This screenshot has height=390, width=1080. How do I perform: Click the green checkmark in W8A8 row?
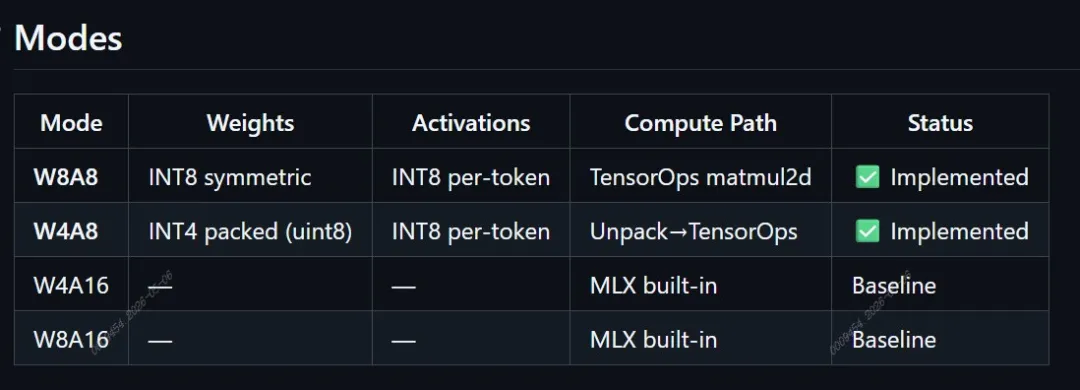(x=867, y=177)
